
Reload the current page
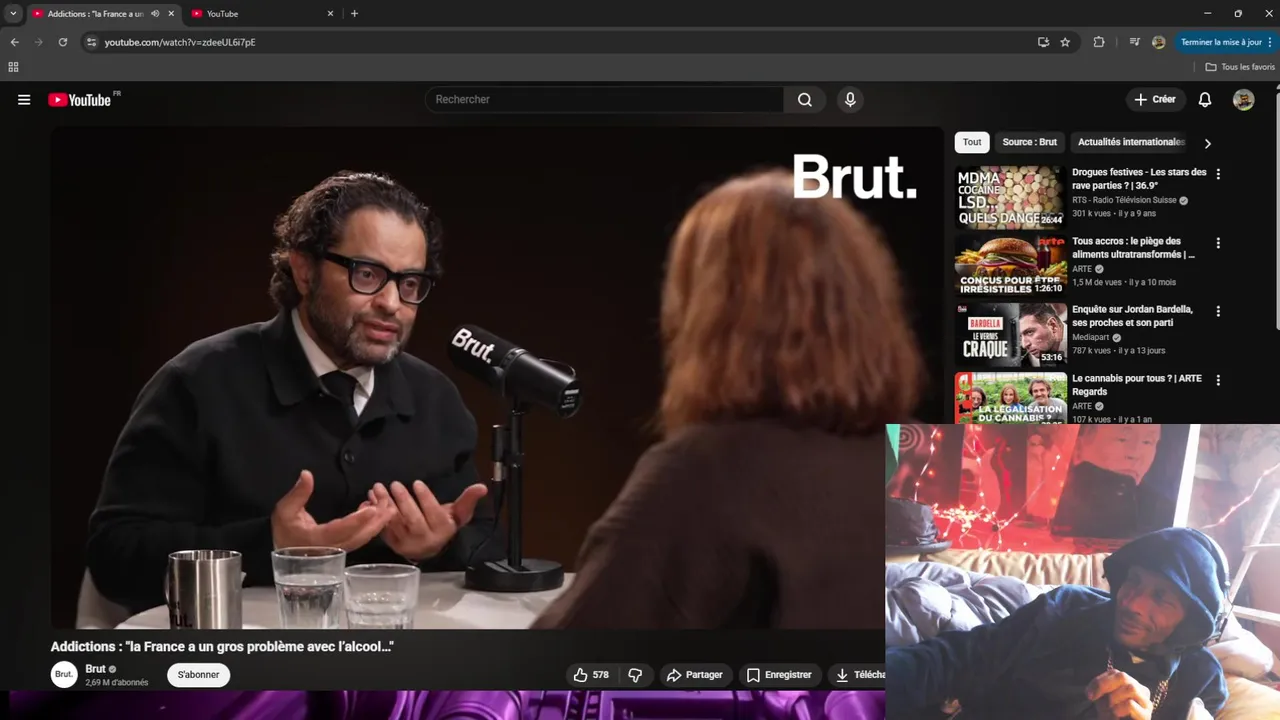pos(62,42)
